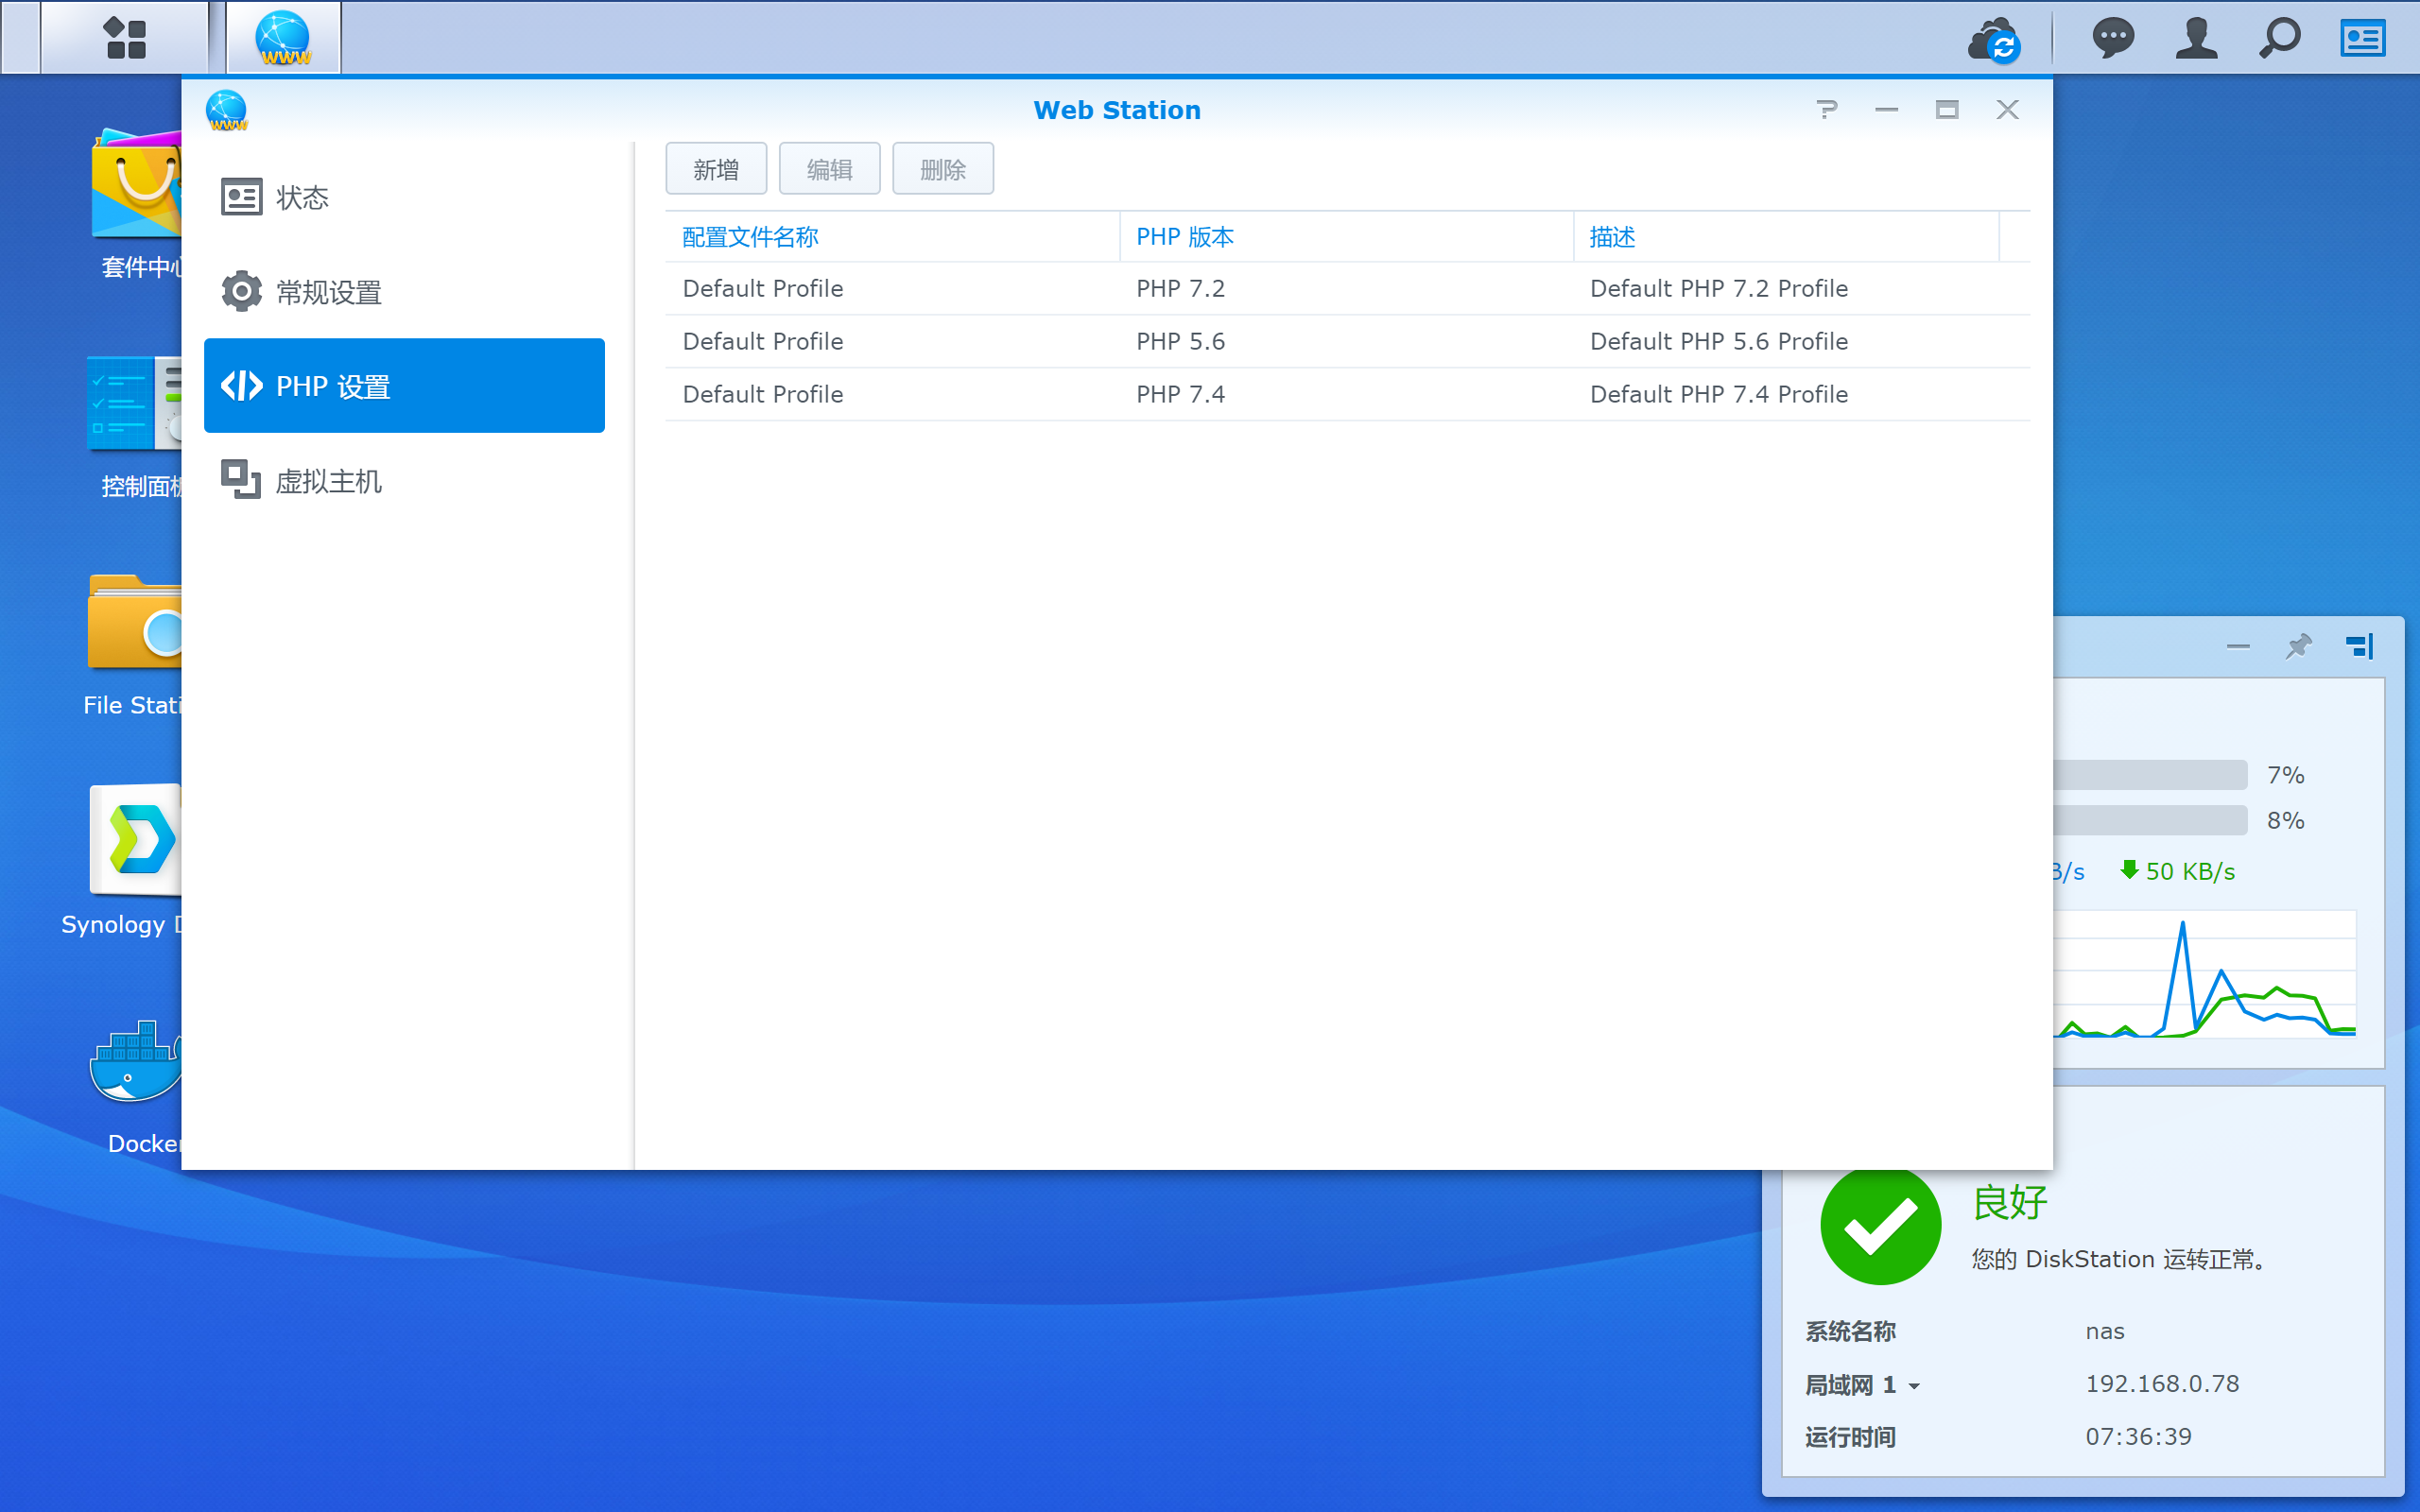Expand the 局域网 1 dropdown arrow

[1914, 1386]
